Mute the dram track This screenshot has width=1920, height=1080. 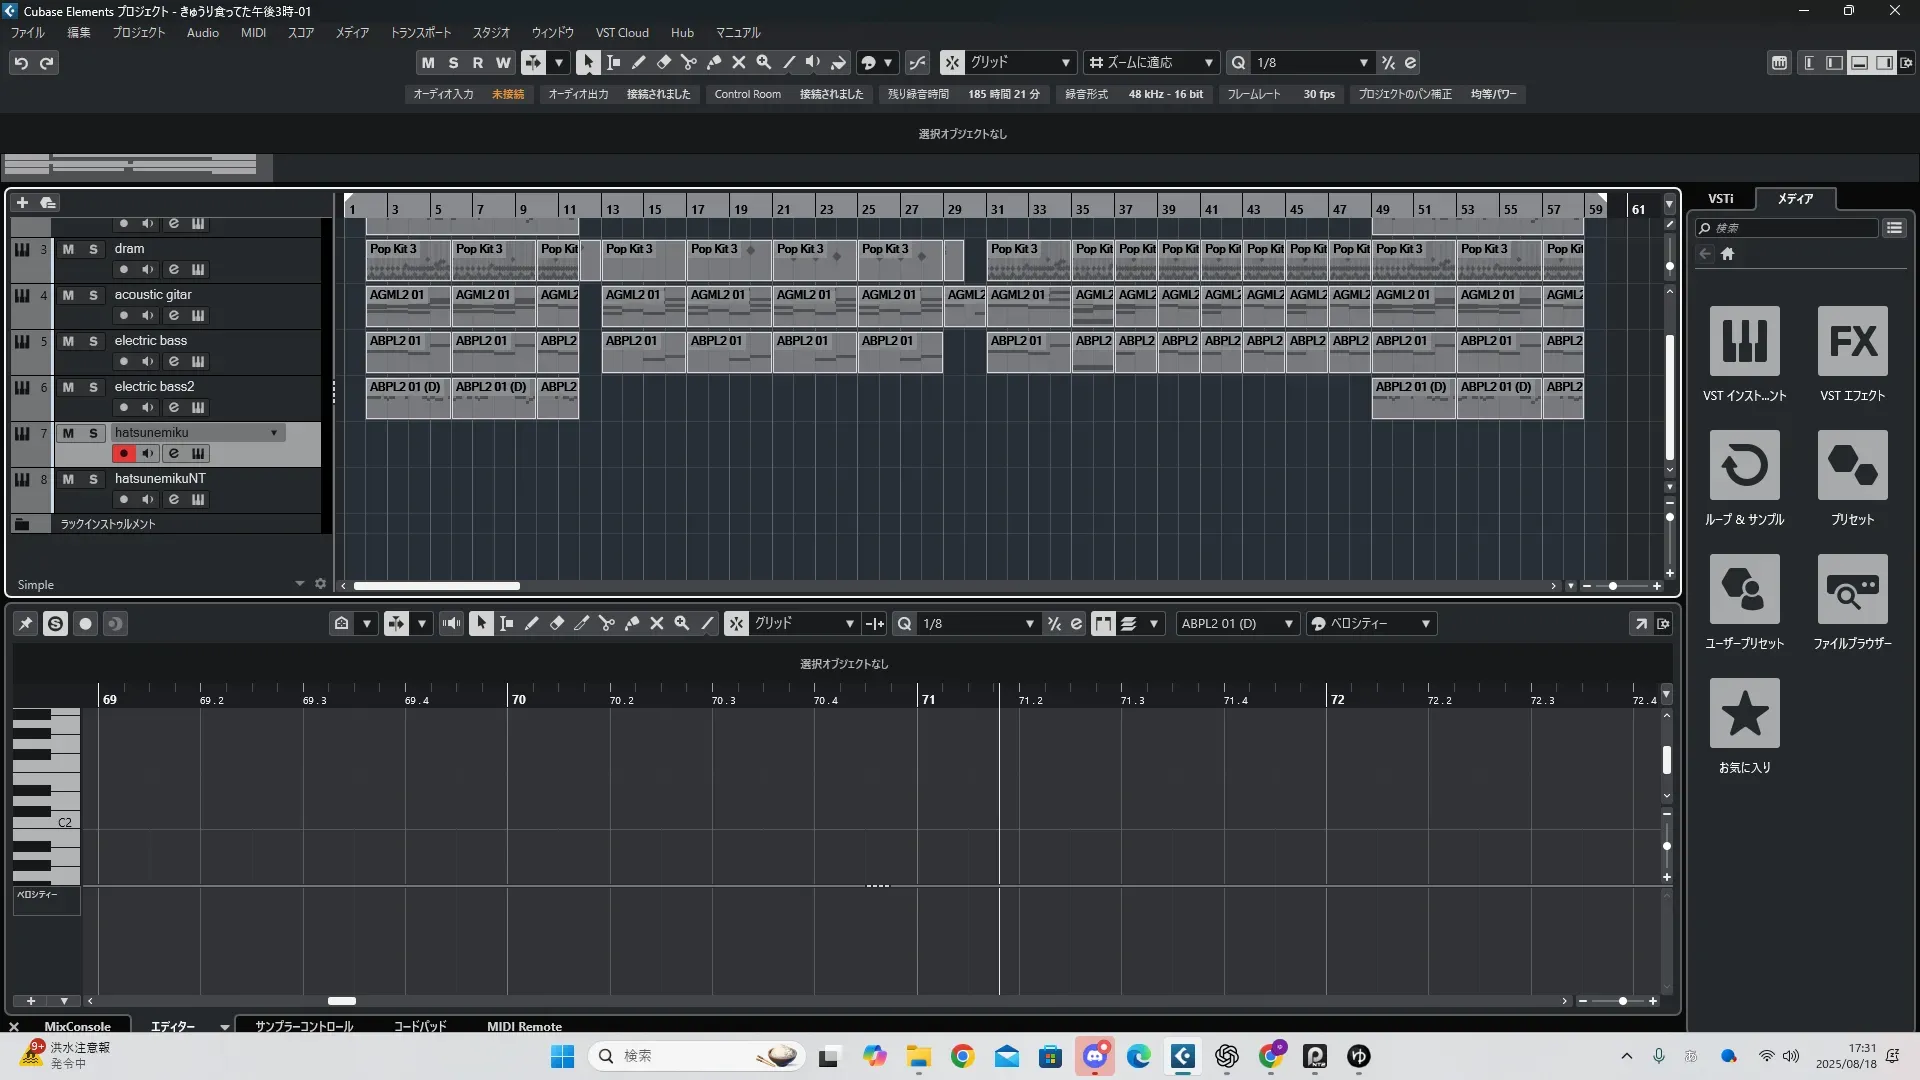pyautogui.click(x=68, y=249)
